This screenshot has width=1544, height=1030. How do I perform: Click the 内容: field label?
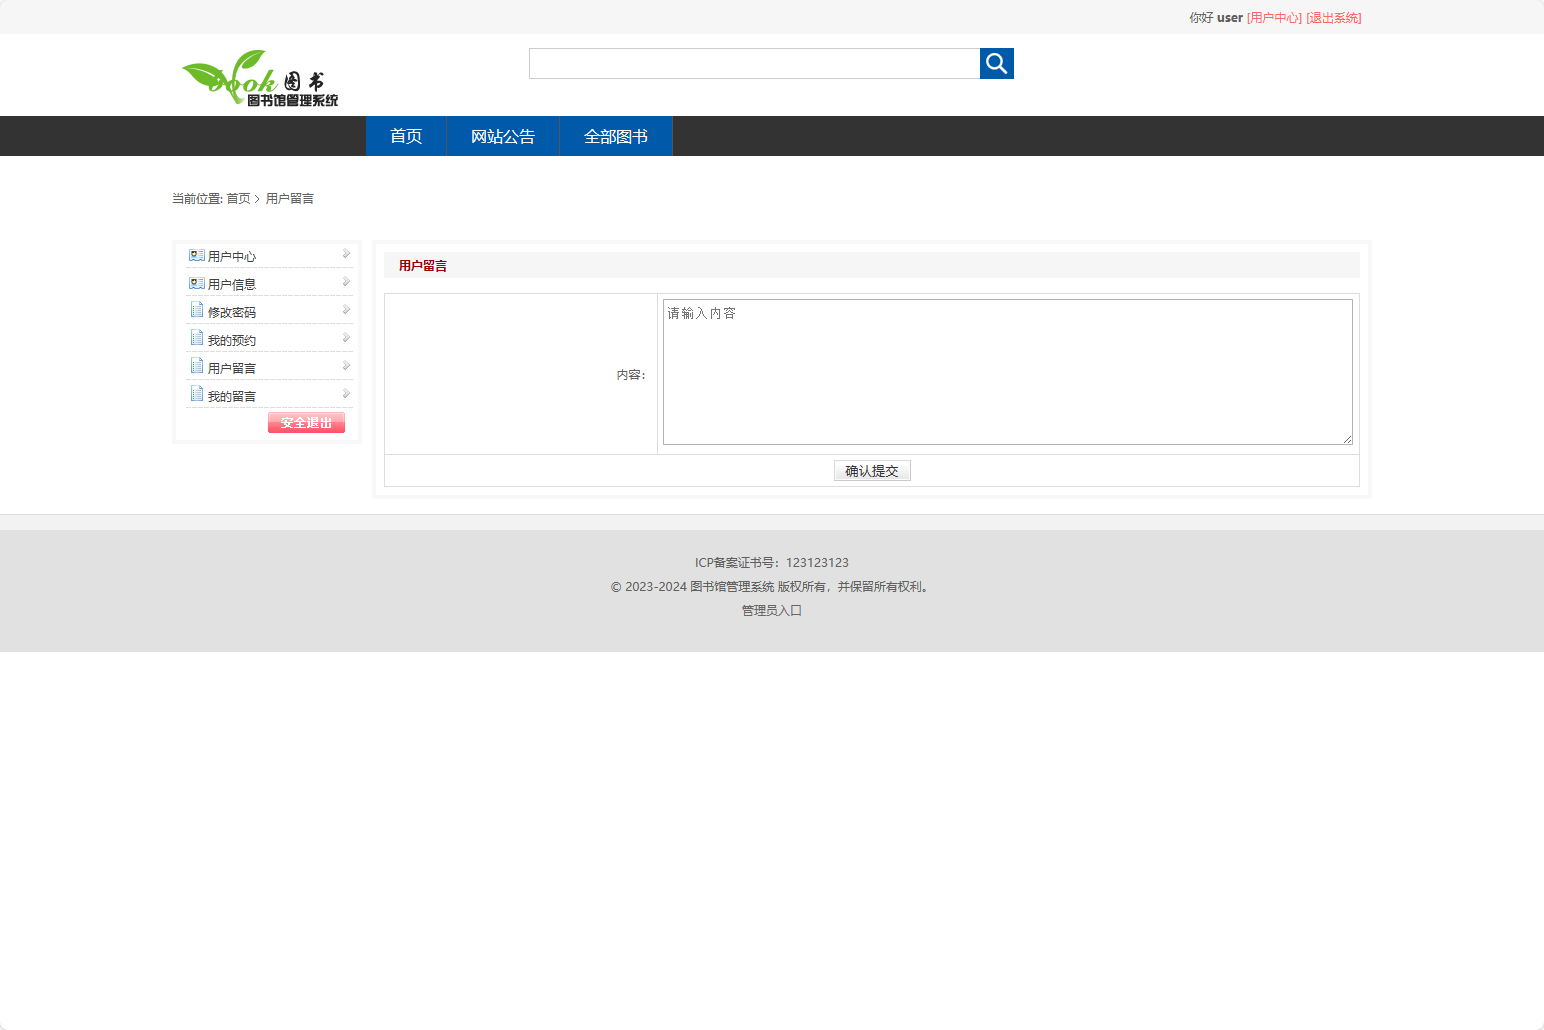point(631,375)
